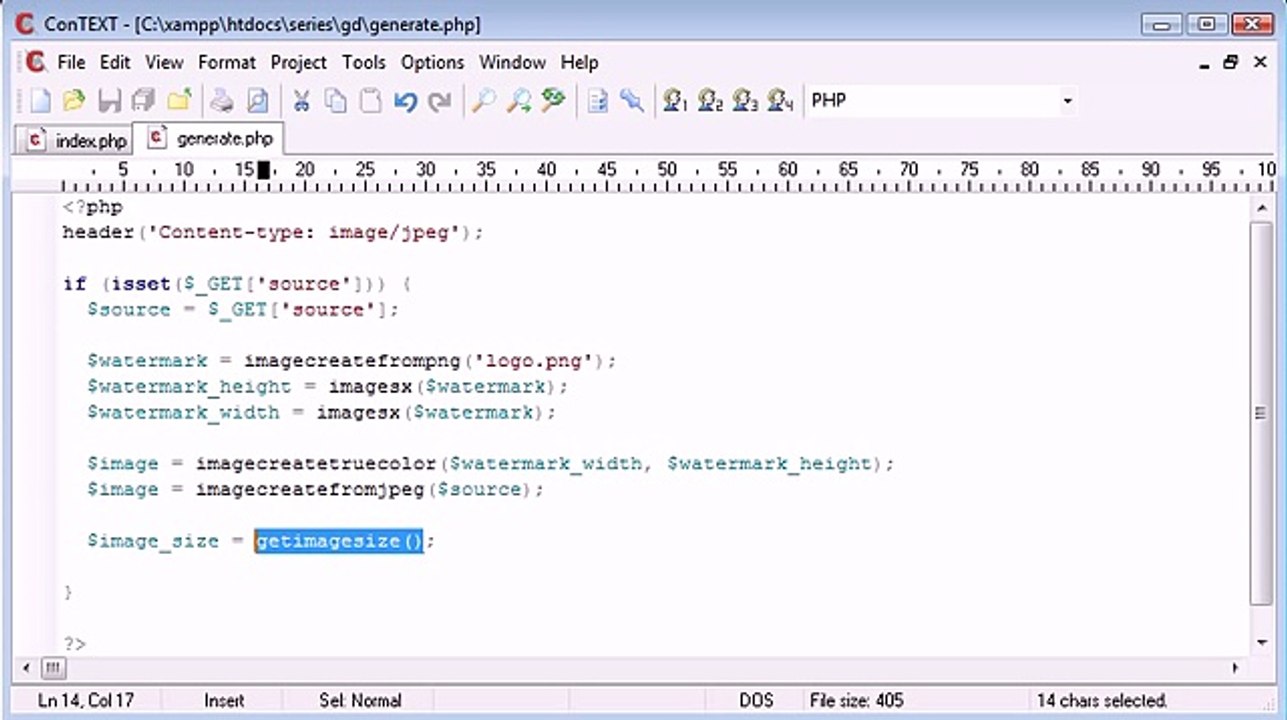Open Print Preview icon
This screenshot has height=720, width=1287.
pyautogui.click(x=258, y=100)
